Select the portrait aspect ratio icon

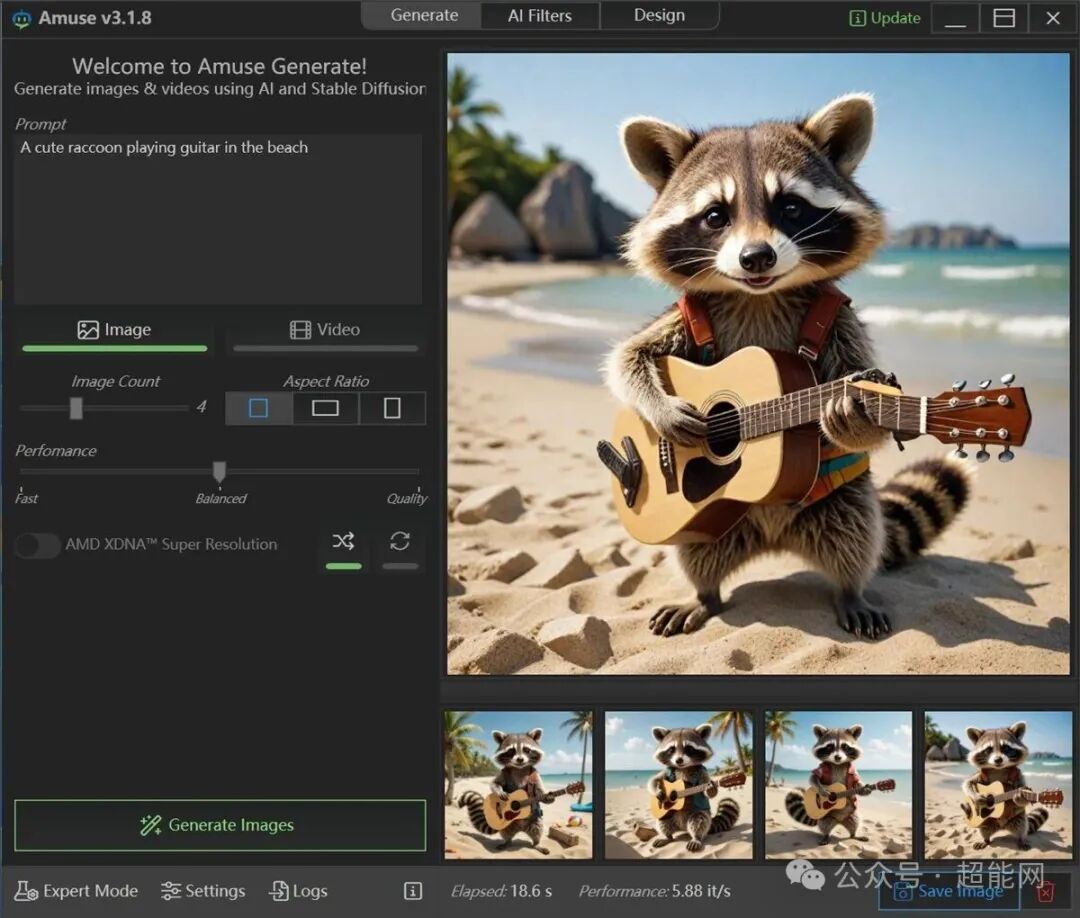(x=392, y=408)
